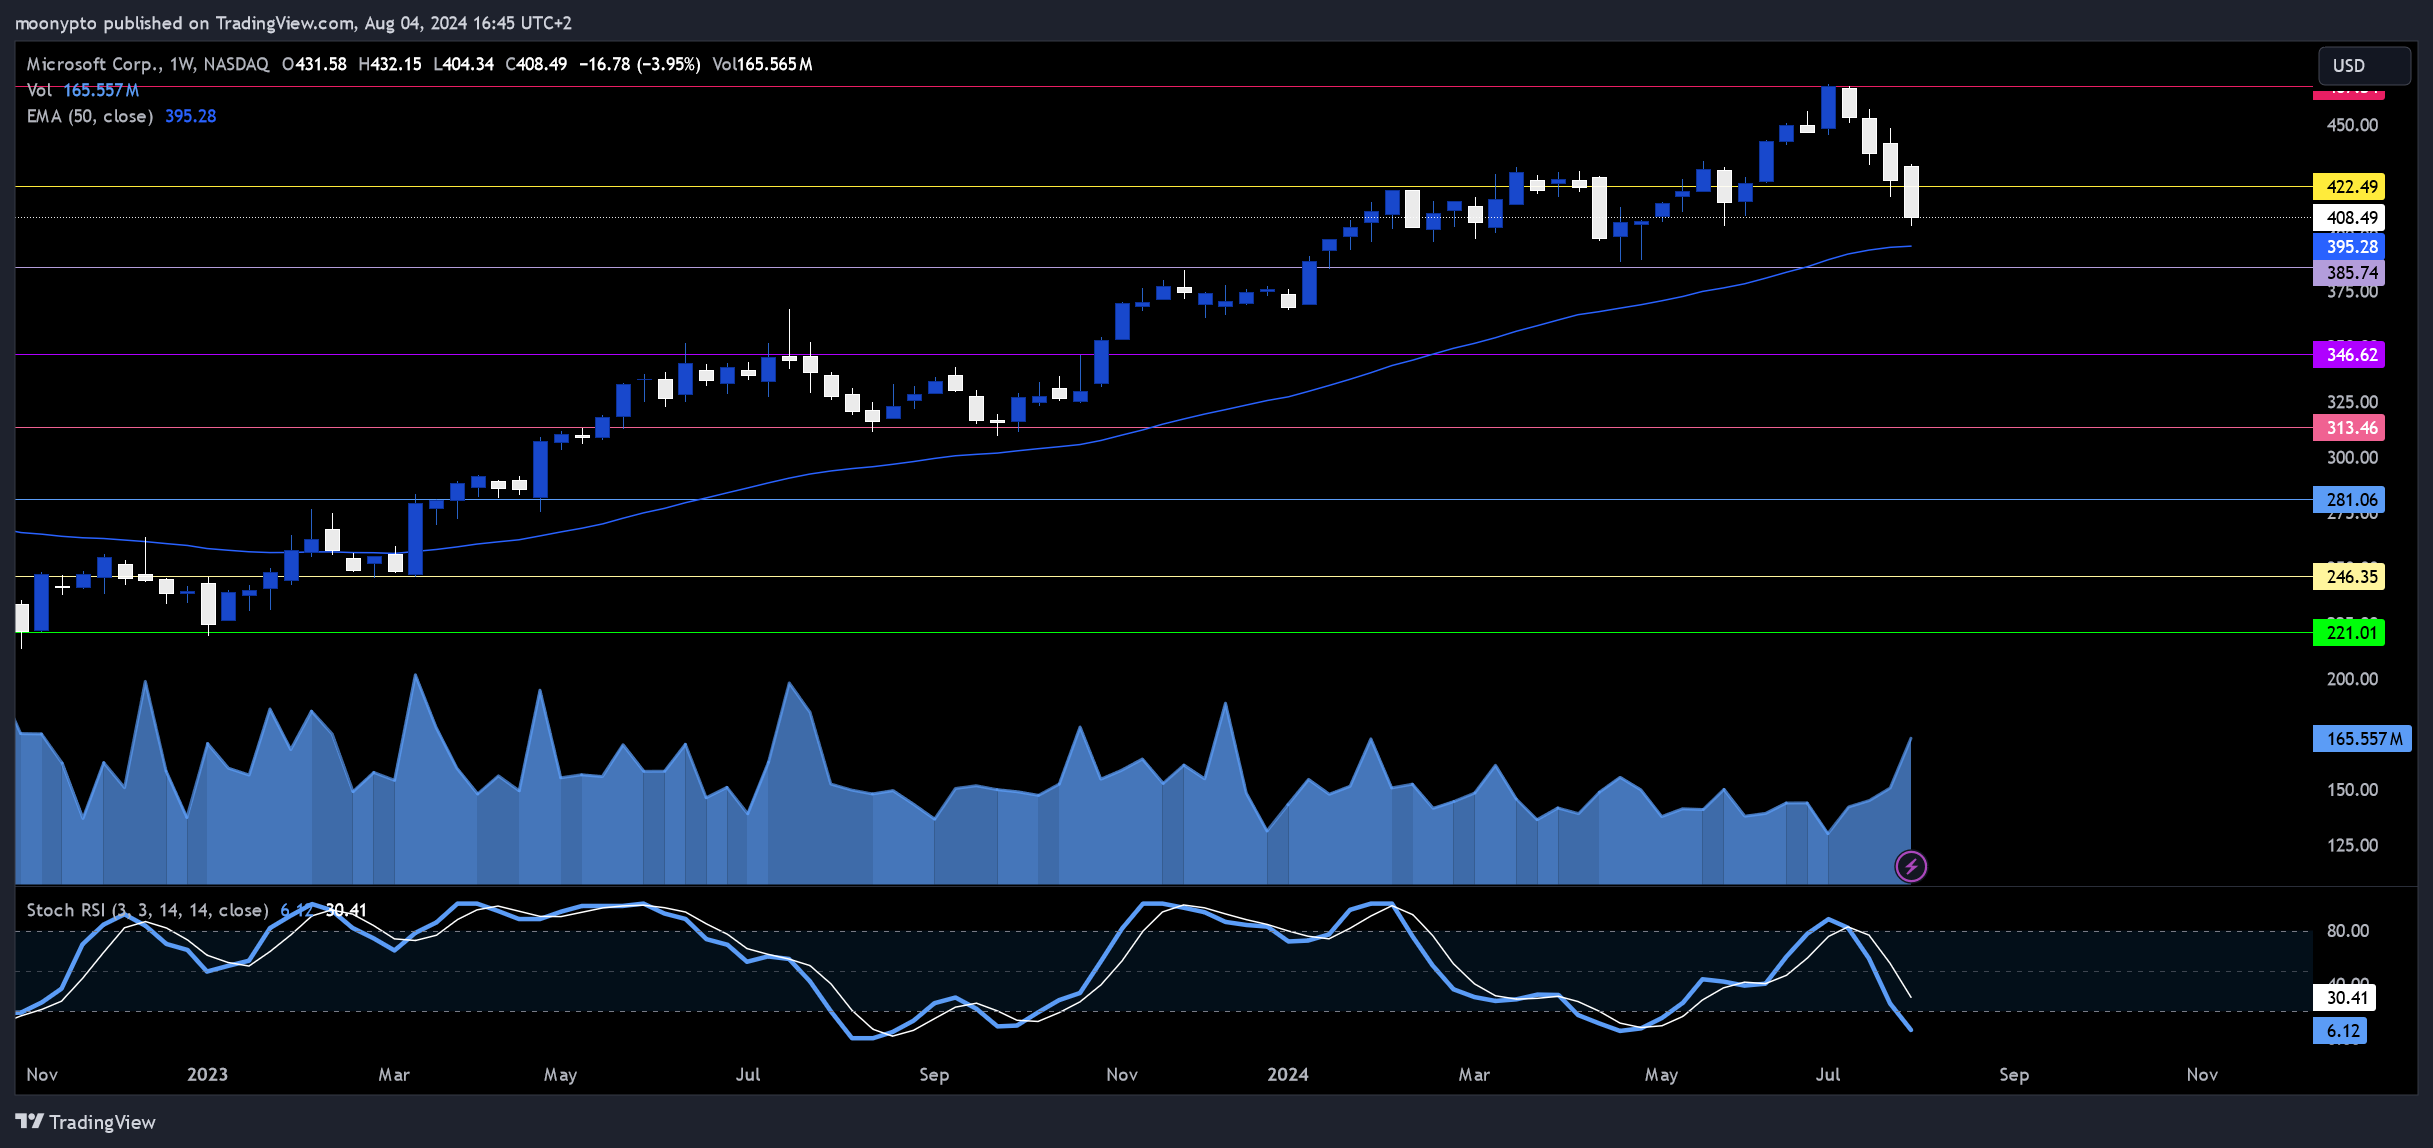Click the Jul label on right of time axis
The image size is (2433, 1148).
[1827, 1074]
